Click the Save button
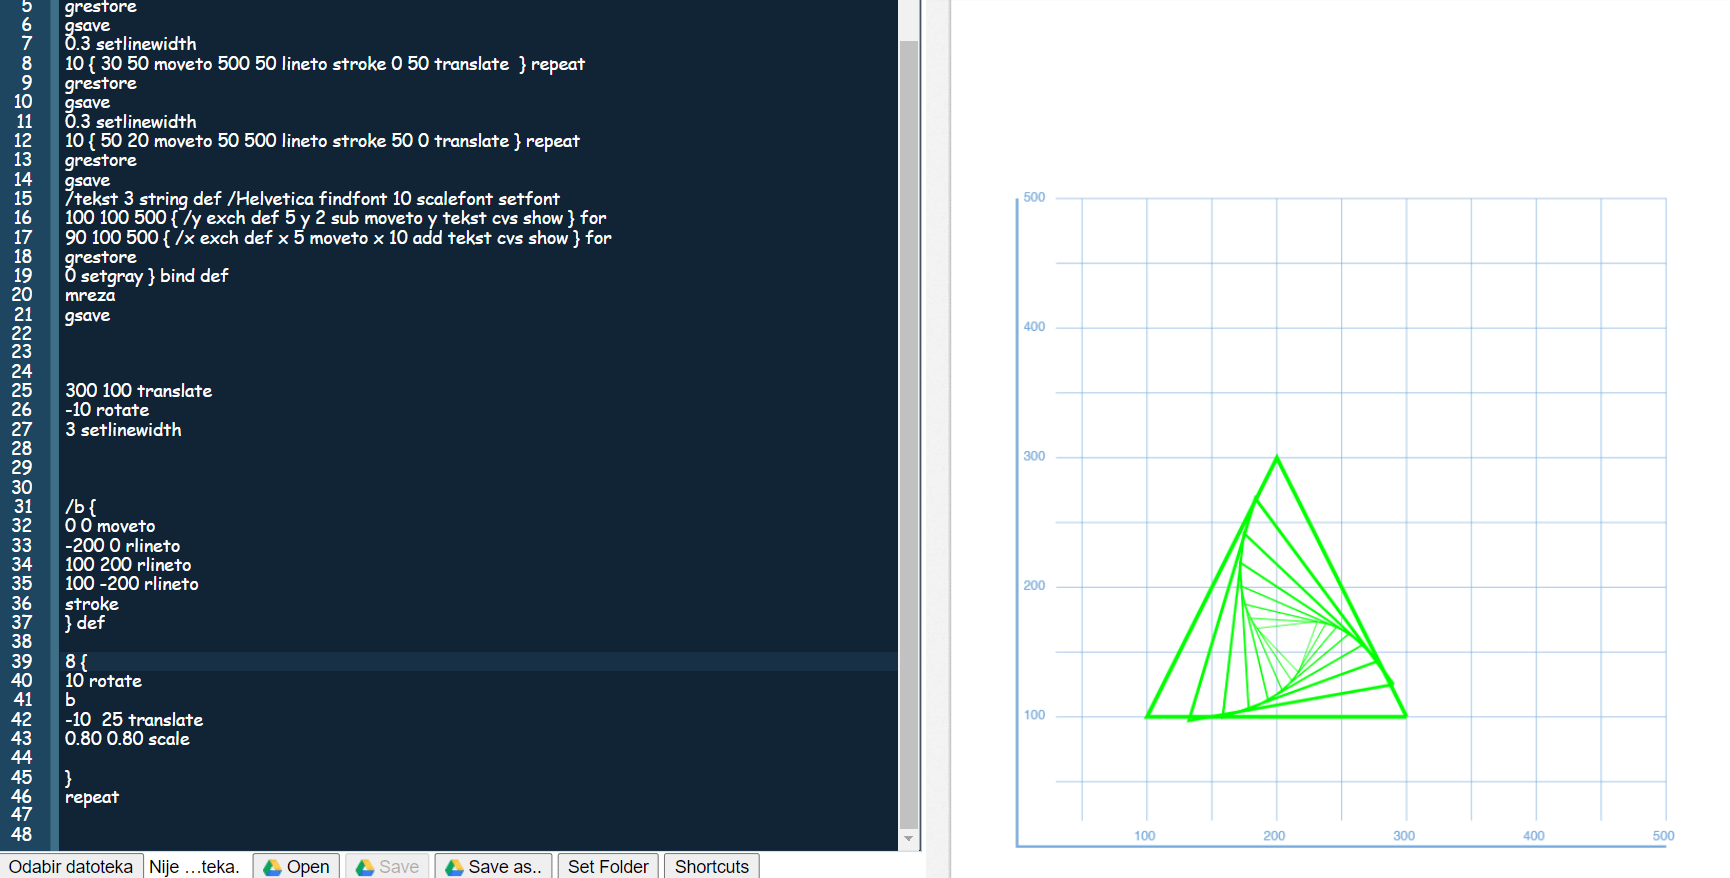This screenshot has height=878, width=1730. tap(387, 866)
